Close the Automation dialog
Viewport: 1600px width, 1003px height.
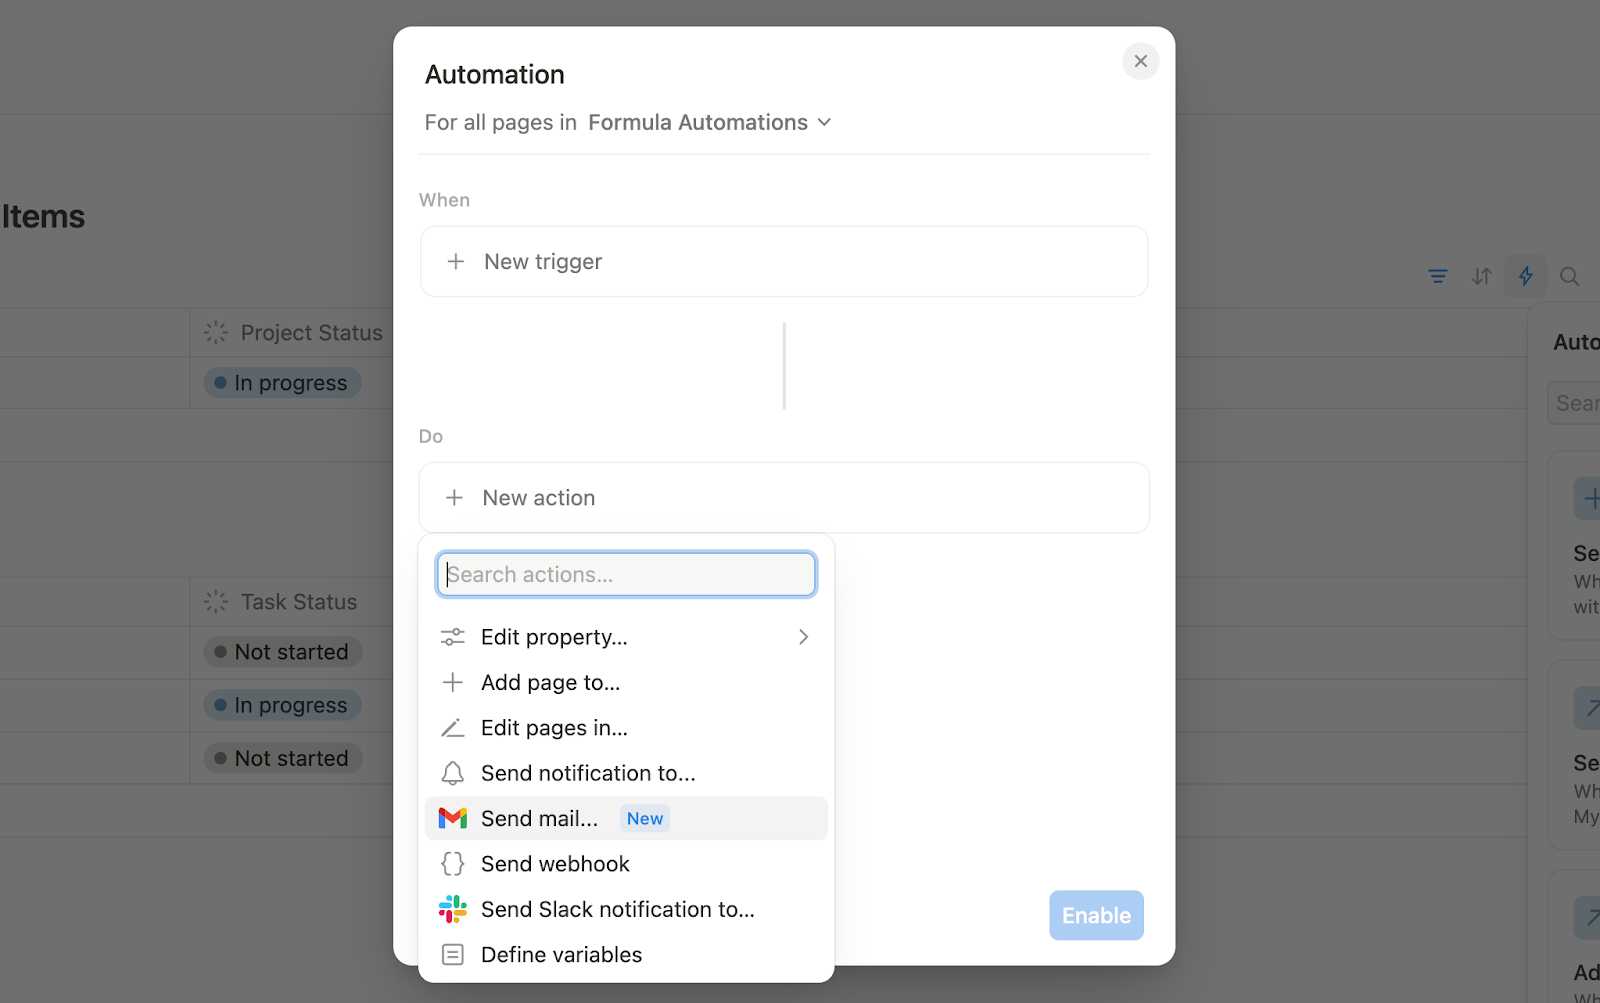point(1140,61)
